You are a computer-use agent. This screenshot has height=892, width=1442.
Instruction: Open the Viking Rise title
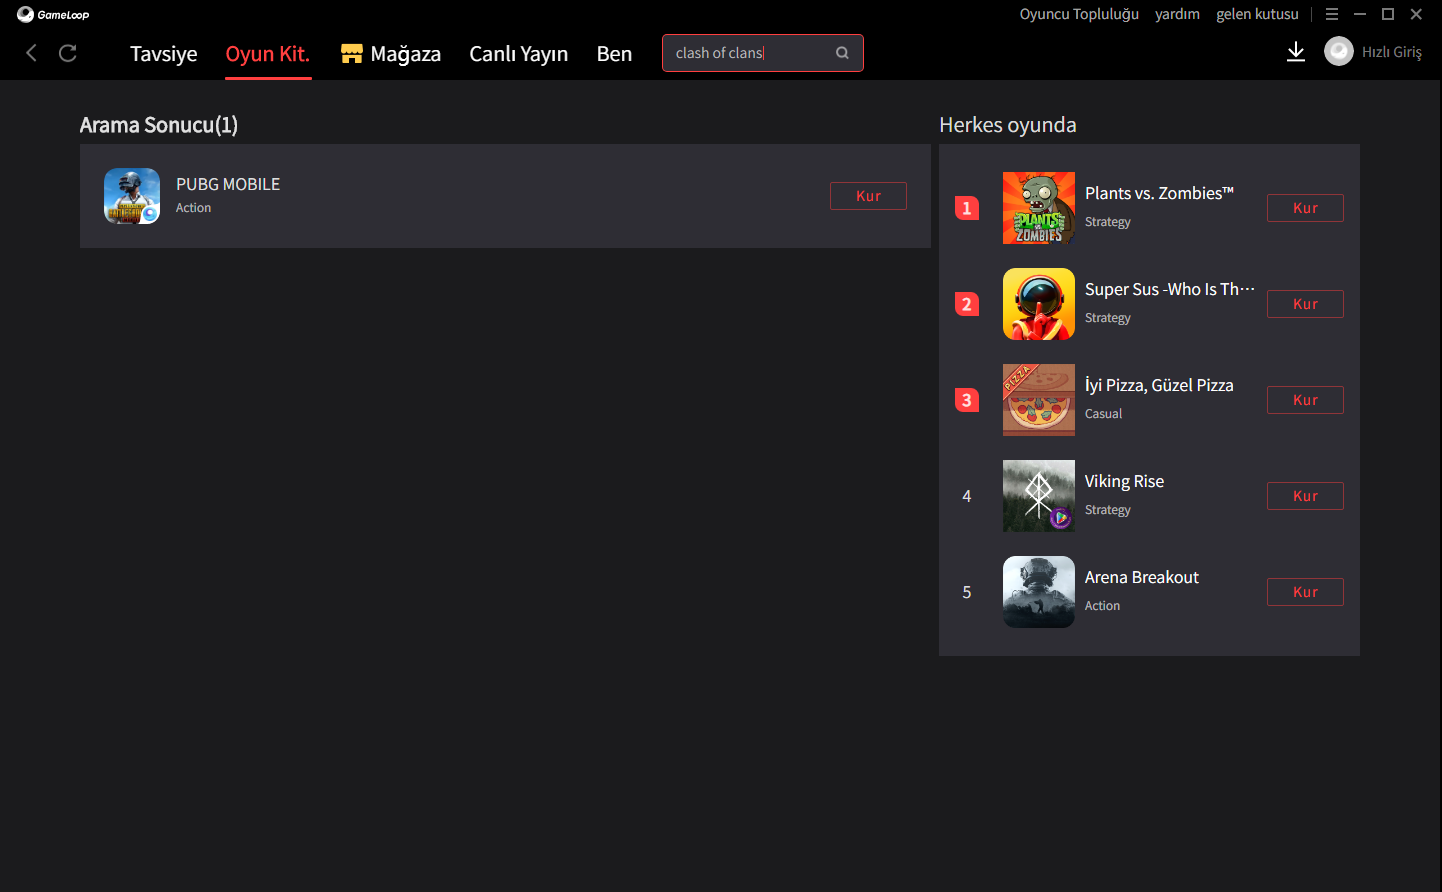(x=1125, y=481)
